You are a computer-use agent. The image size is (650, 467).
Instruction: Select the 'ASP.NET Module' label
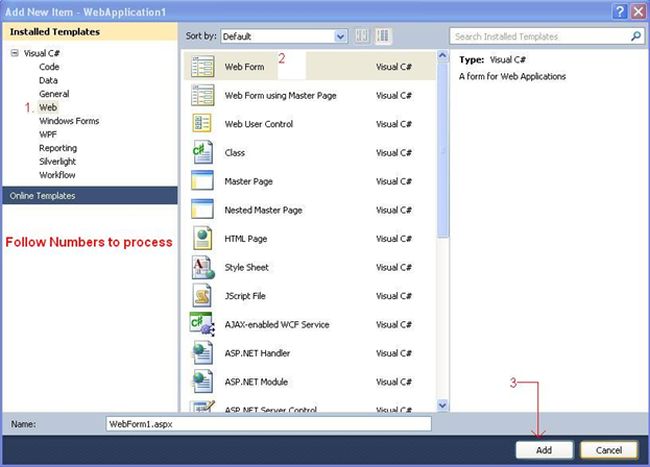[256, 382]
